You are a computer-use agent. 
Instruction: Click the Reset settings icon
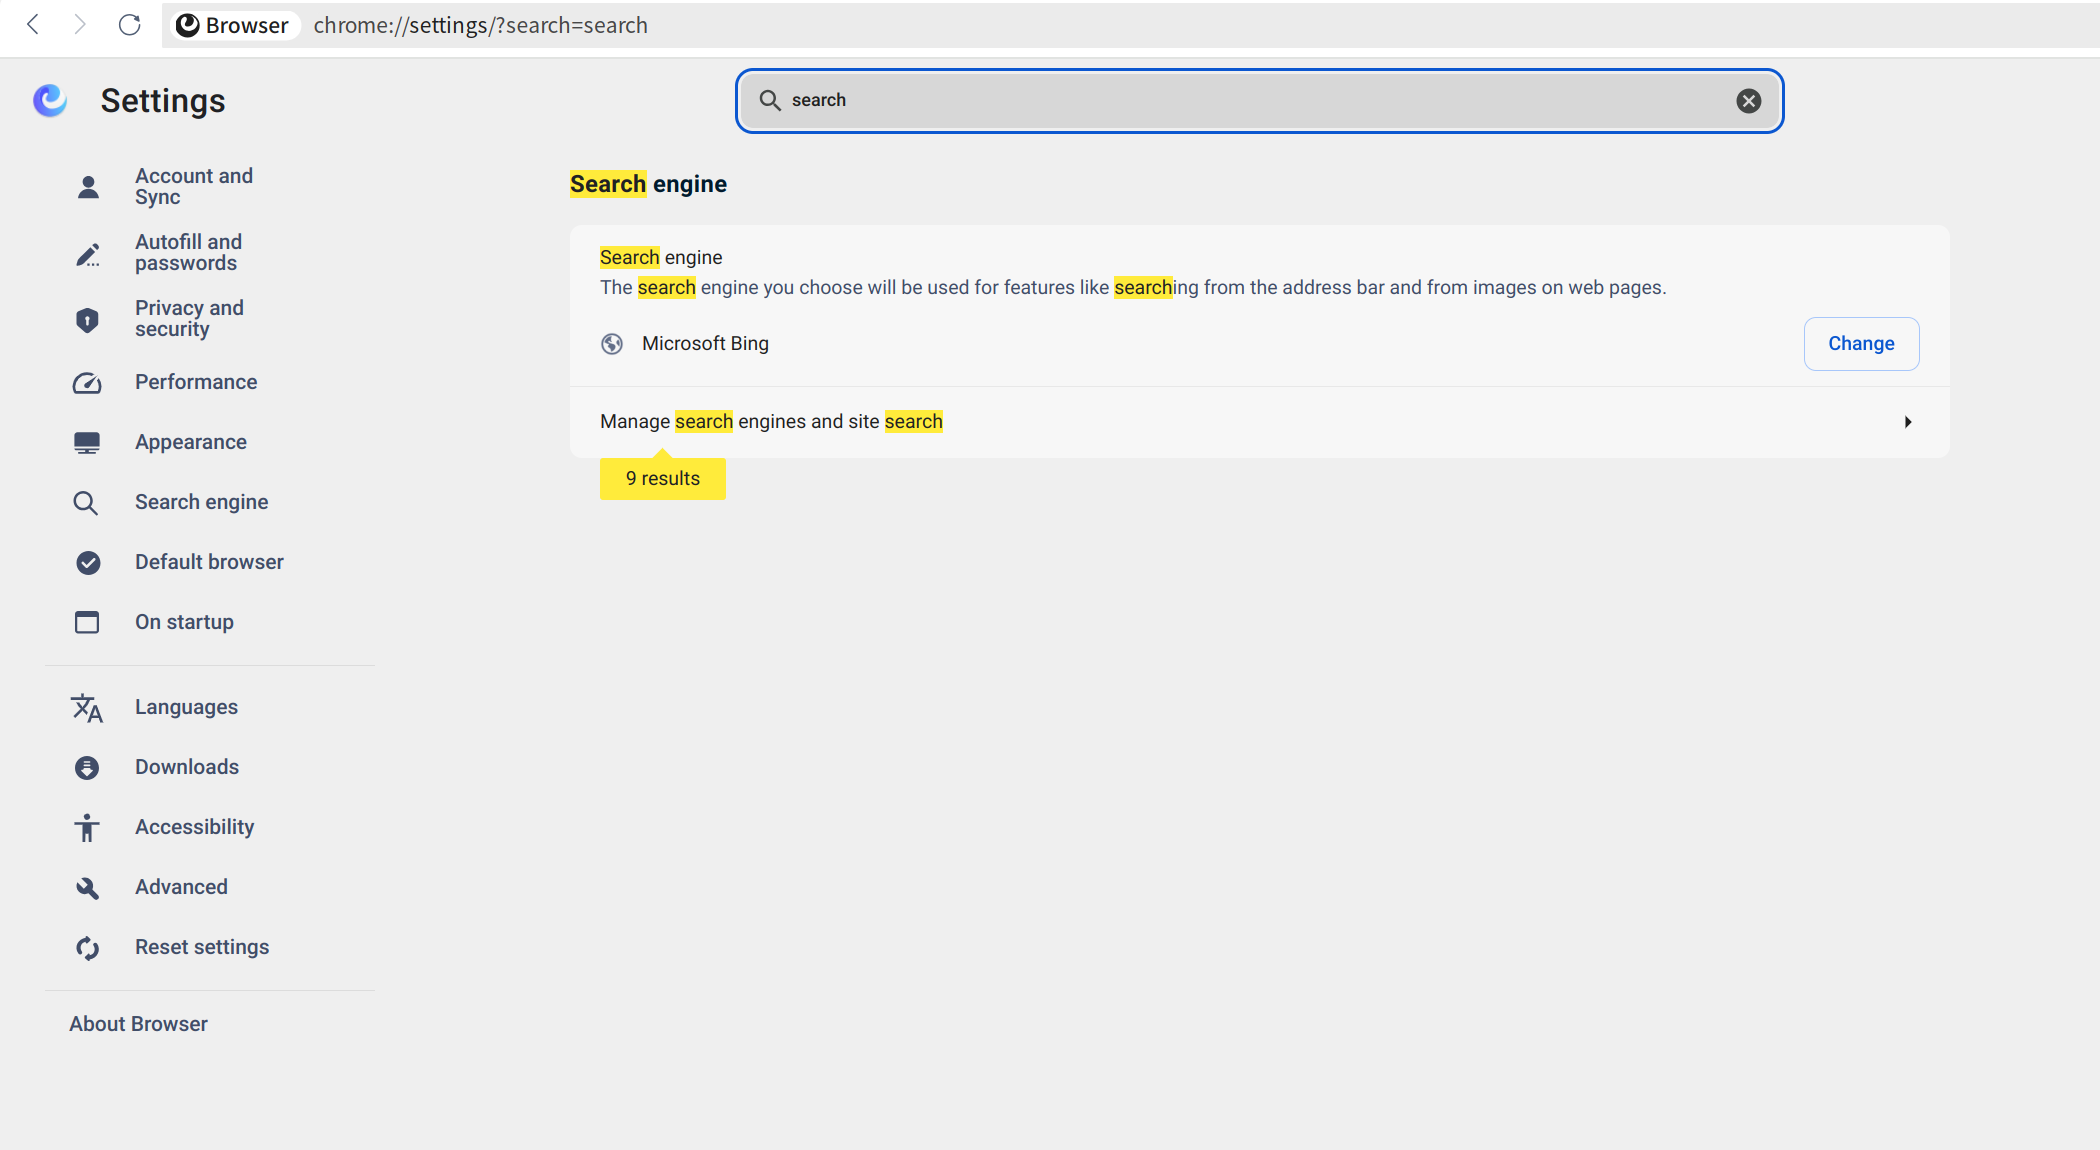click(x=88, y=948)
